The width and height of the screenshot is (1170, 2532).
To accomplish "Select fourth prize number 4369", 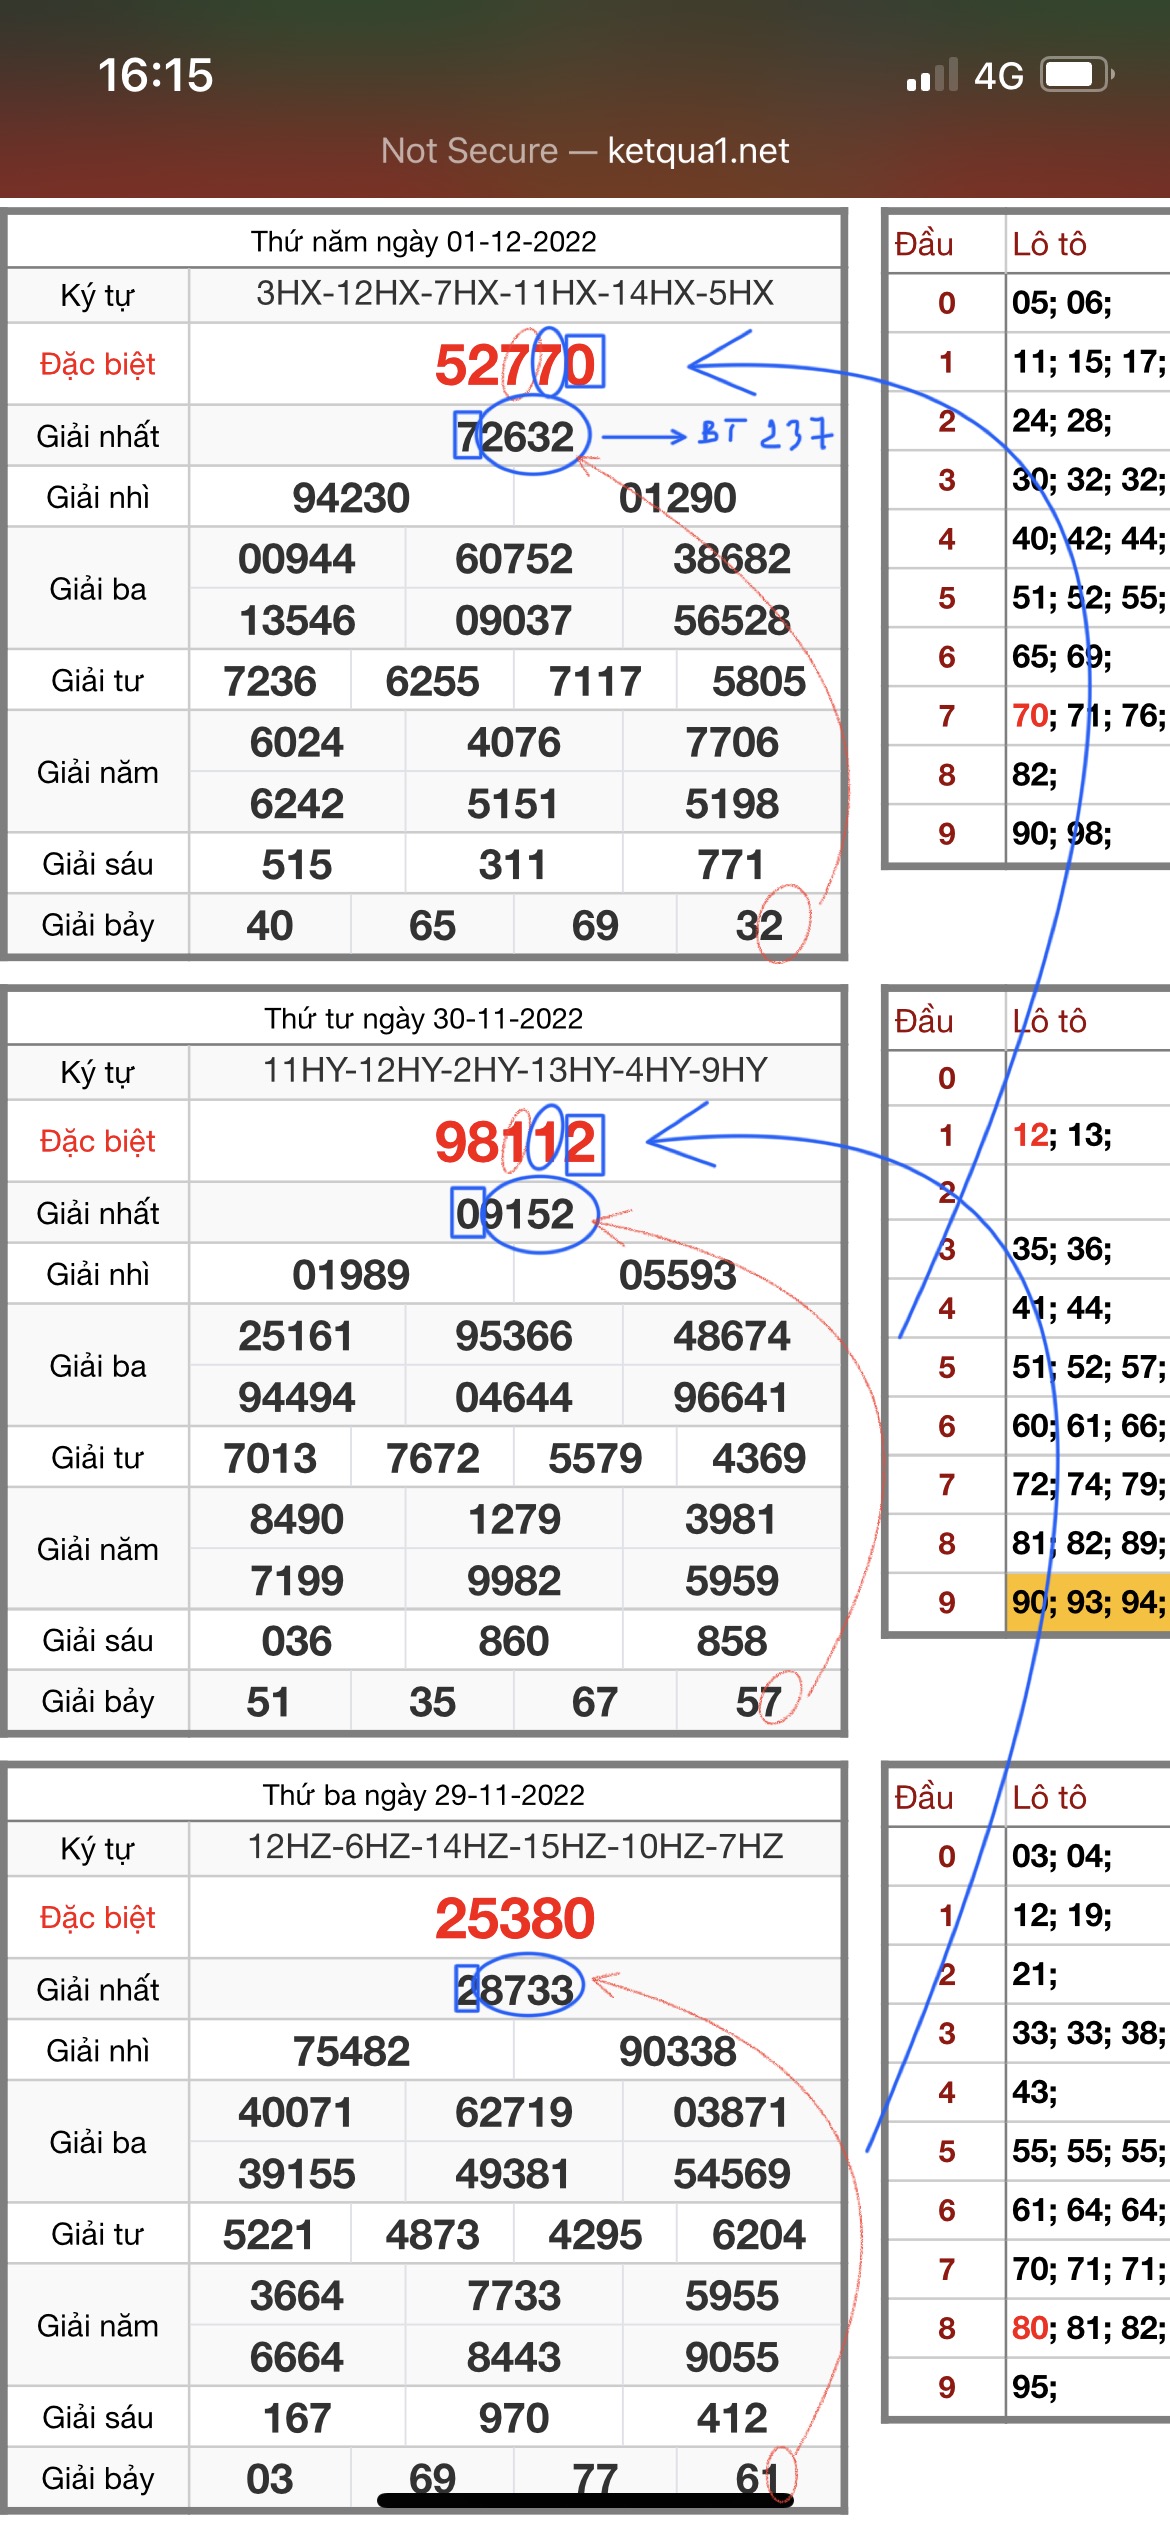I will point(759,1459).
